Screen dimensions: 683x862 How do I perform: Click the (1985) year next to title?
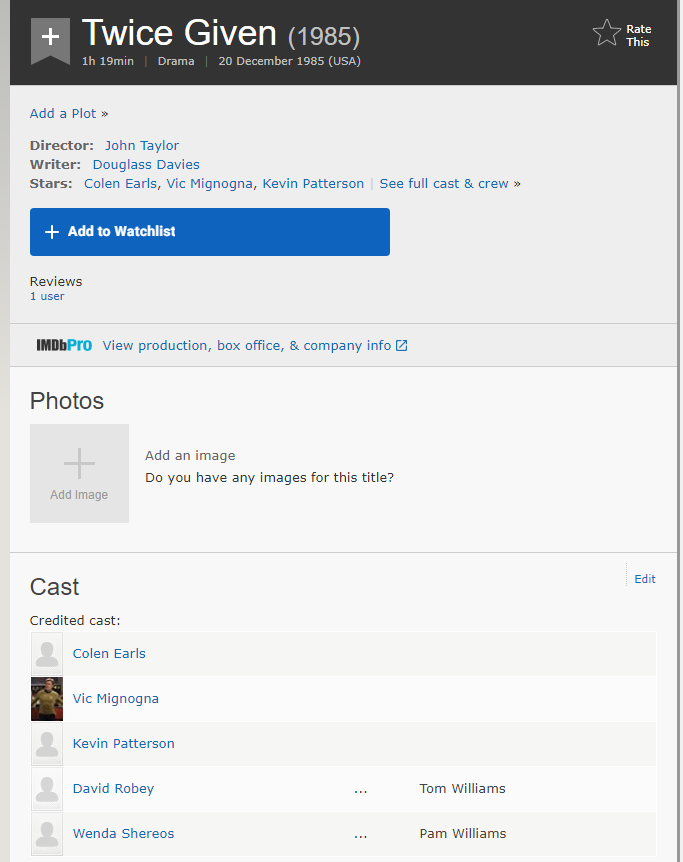coord(324,37)
